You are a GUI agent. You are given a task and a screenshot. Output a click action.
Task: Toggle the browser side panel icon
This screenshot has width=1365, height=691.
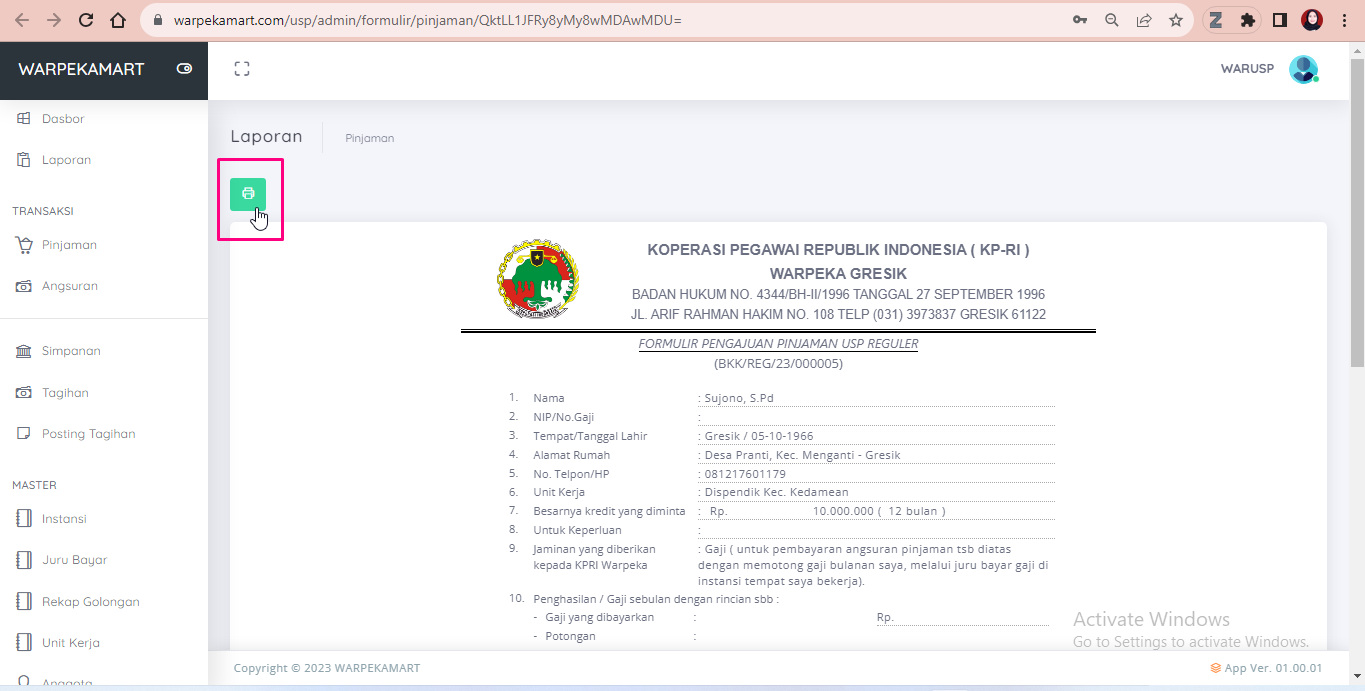[x=1279, y=20]
